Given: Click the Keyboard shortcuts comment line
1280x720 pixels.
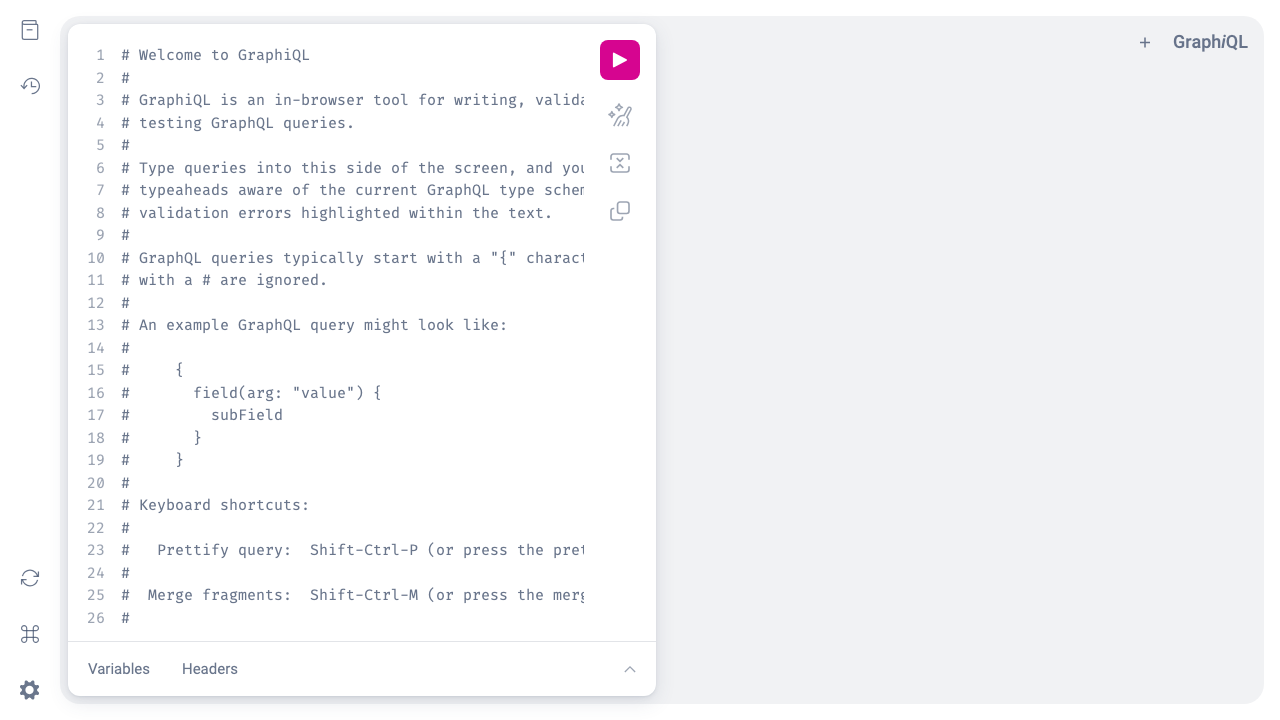Looking at the screenshot, I should (215, 505).
